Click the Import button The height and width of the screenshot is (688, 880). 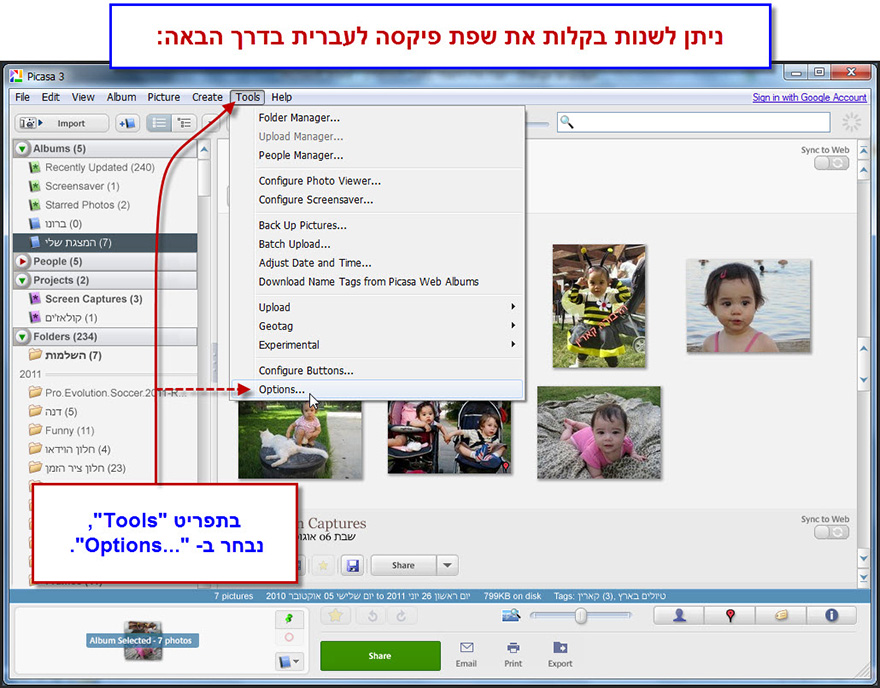[61, 123]
